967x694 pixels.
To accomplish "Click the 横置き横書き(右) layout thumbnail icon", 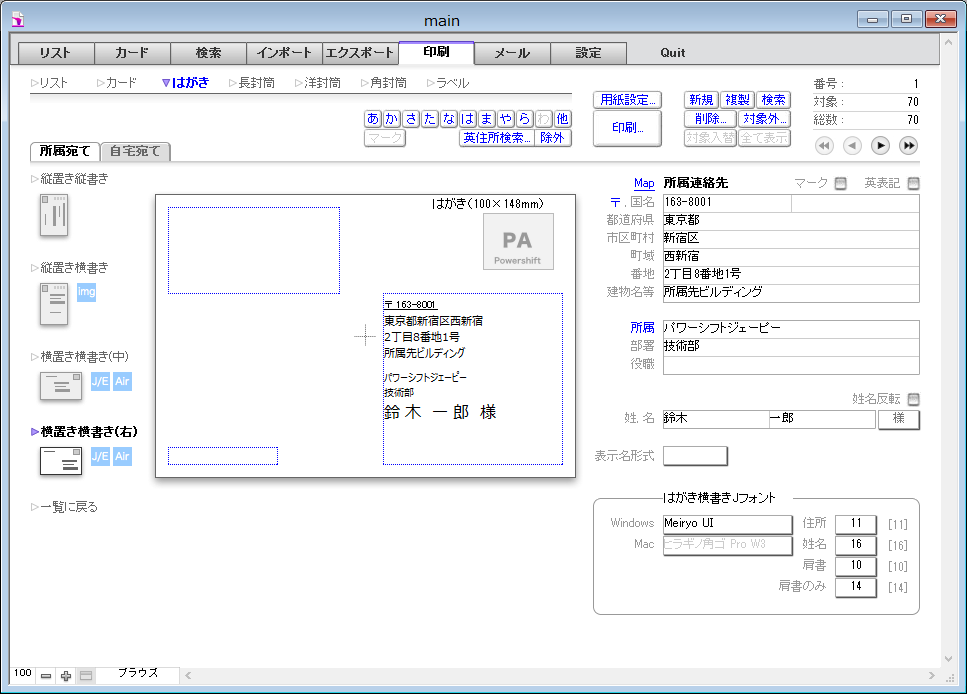I will [x=60, y=460].
